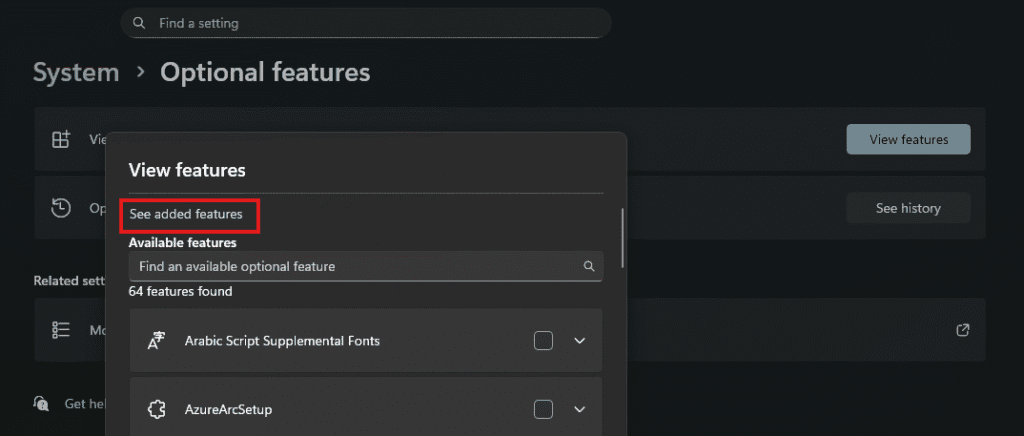
Task: Expand the AzureArcSetup details chevron
Action: click(x=579, y=409)
